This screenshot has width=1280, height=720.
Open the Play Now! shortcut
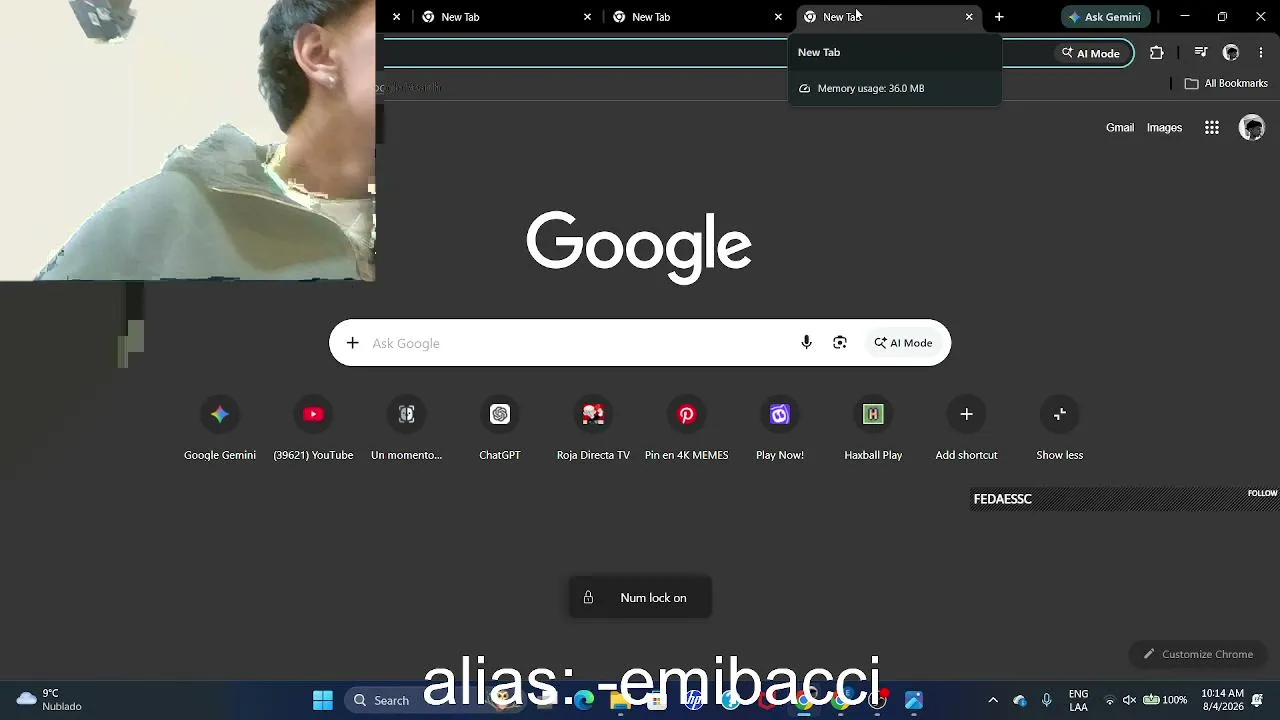click(x=780, y=428)
